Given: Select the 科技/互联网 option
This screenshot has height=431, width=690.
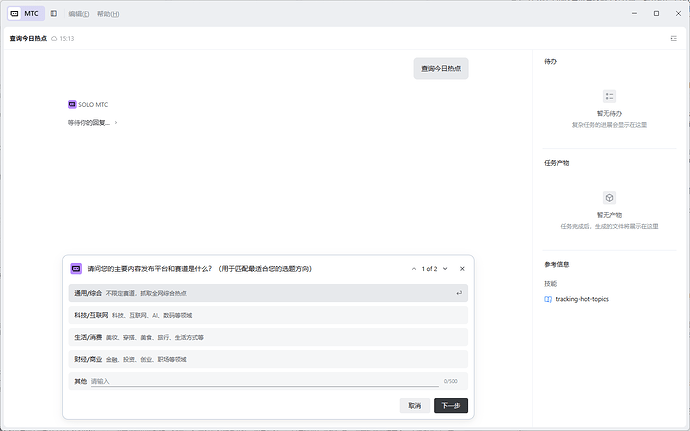Looking at the screenshot, I should (x=268, y=315).
